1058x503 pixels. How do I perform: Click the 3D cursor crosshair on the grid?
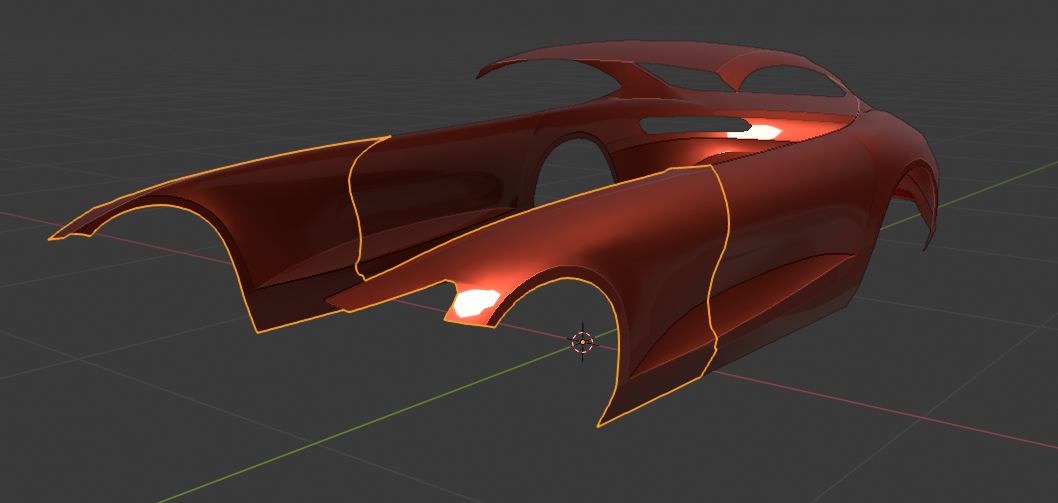[583, 342]
